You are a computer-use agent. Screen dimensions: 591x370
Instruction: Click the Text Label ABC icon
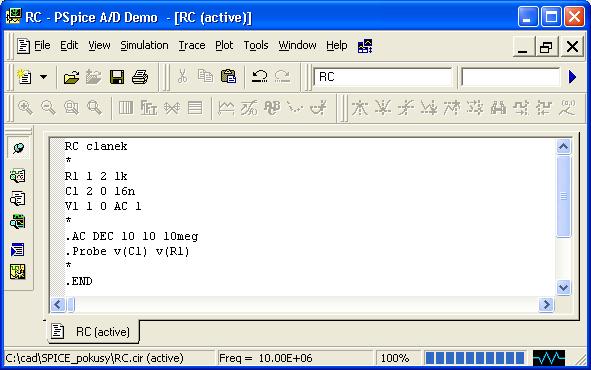point(272,108)
